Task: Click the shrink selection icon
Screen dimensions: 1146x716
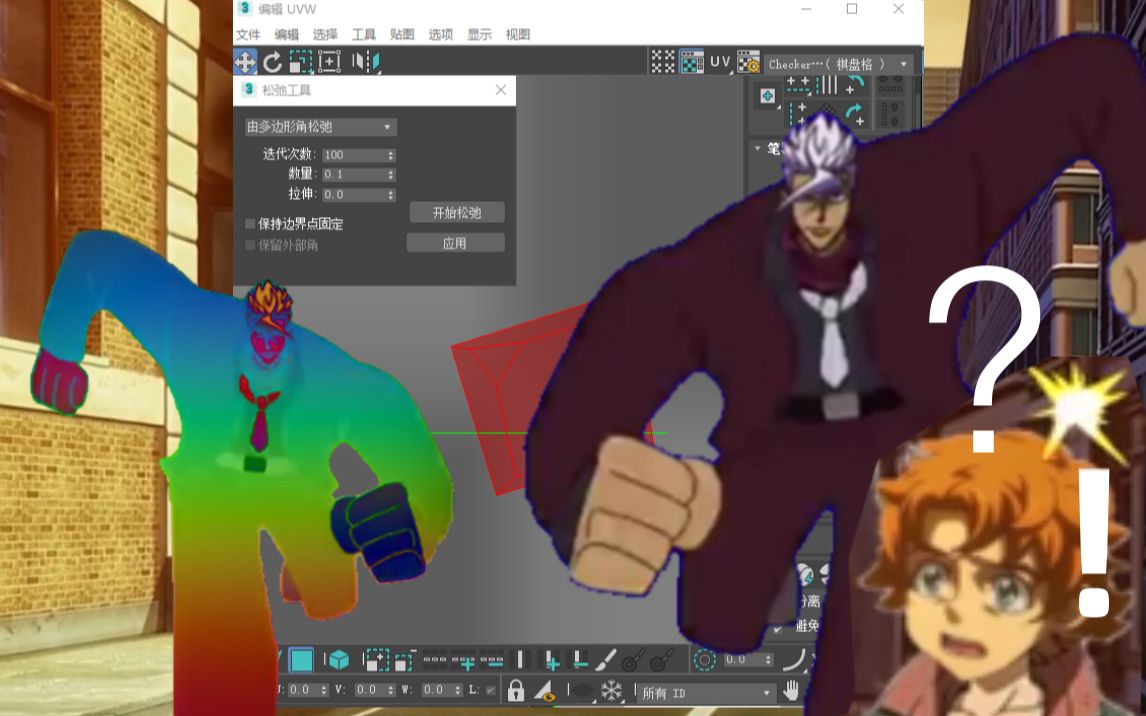Action: tap(404, 660)
